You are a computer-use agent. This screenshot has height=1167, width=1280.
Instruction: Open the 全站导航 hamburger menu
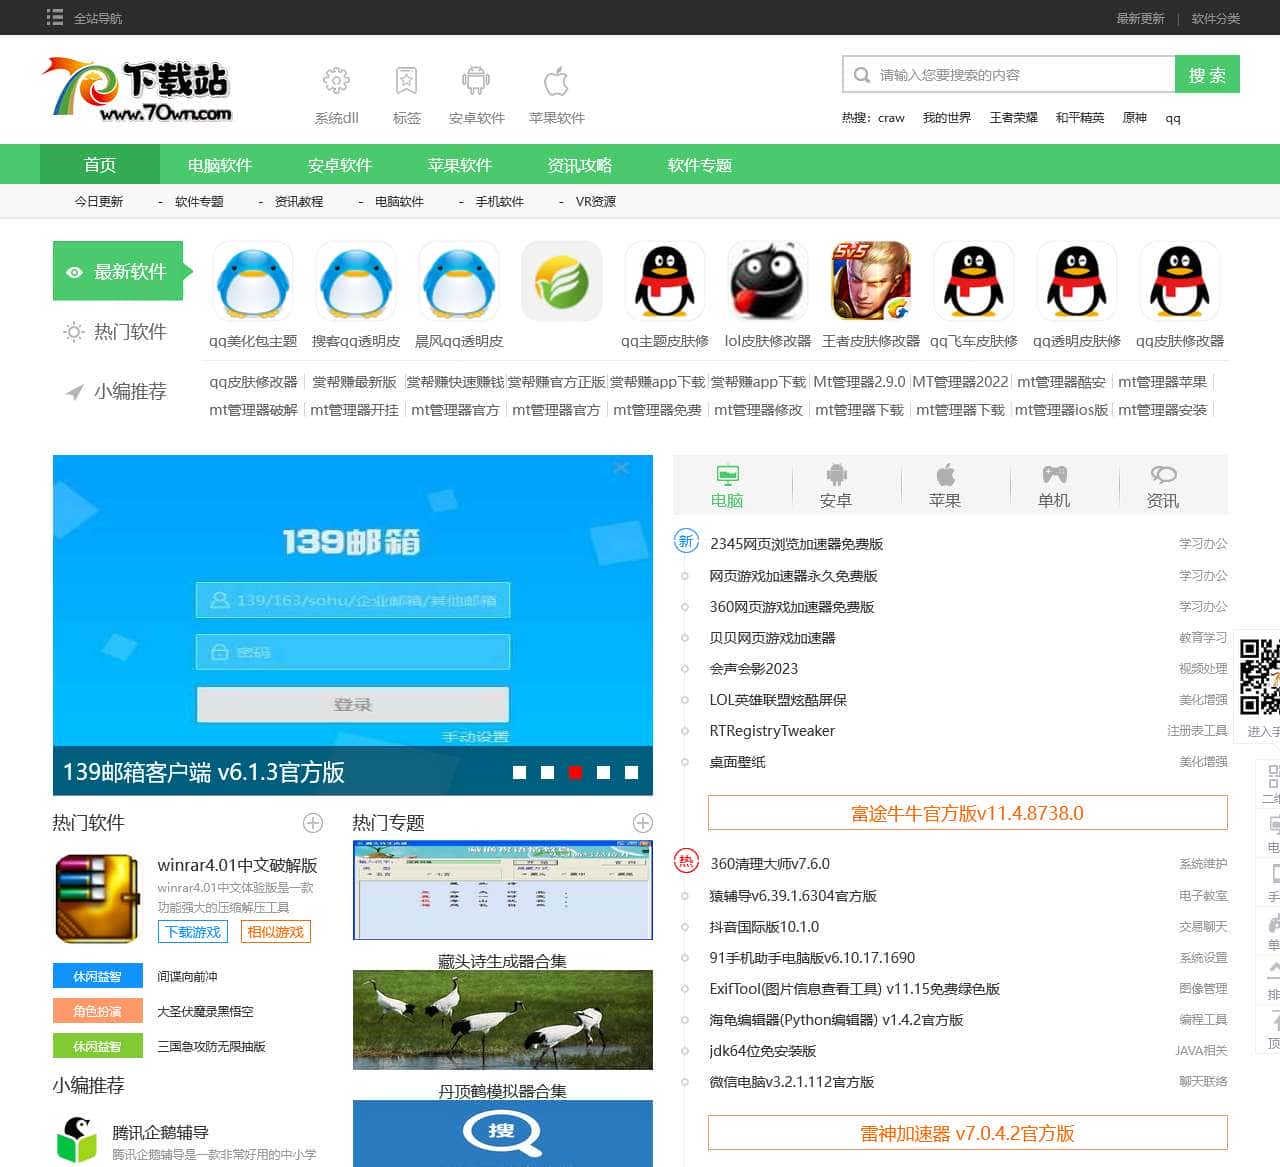pos(55,17)
